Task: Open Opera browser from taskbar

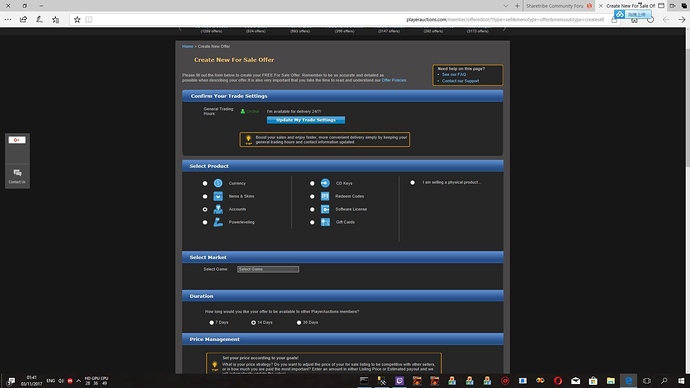Action: coord(558,381)
